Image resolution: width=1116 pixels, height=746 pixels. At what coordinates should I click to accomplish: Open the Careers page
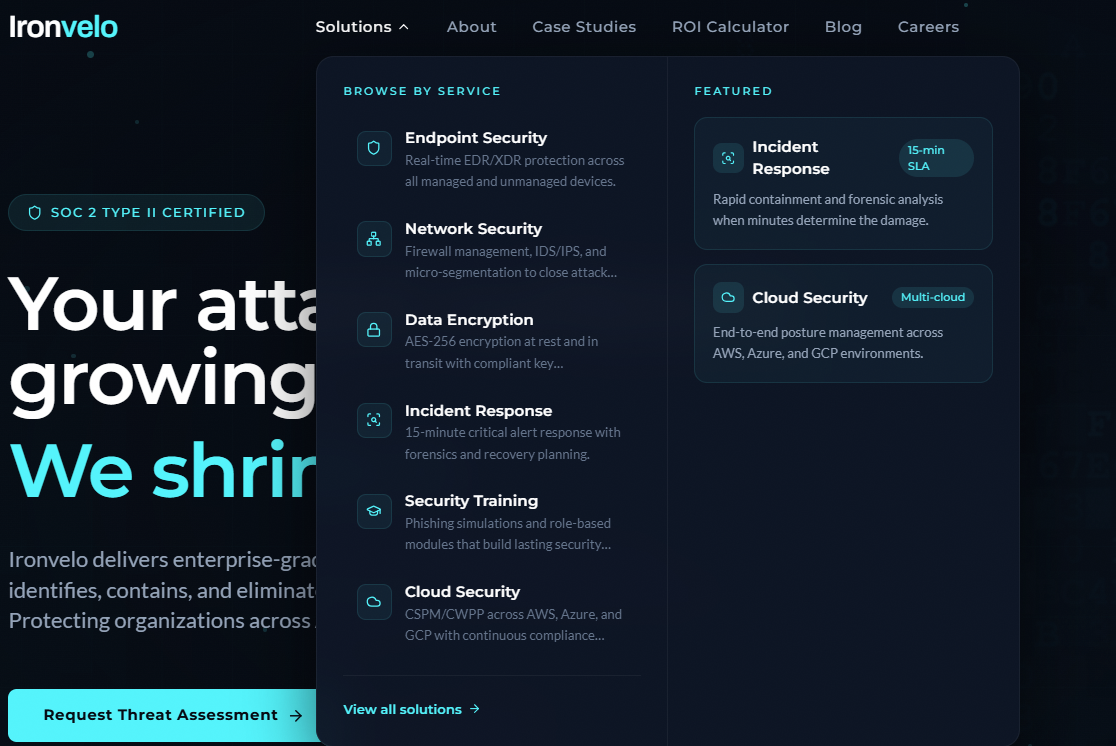(928, 27)
